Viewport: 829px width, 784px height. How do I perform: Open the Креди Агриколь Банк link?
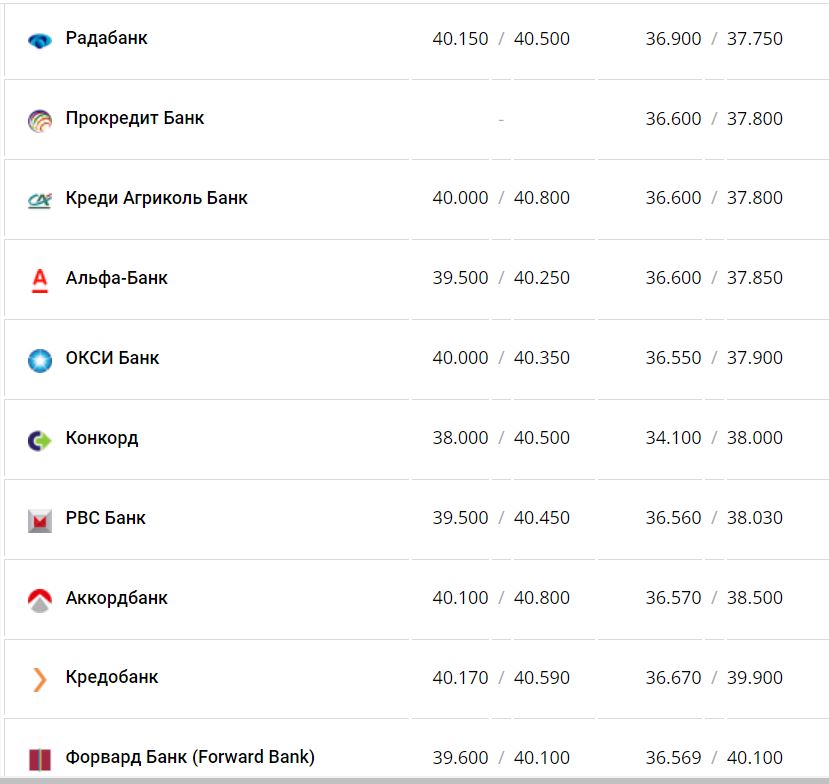pos(157,198)
